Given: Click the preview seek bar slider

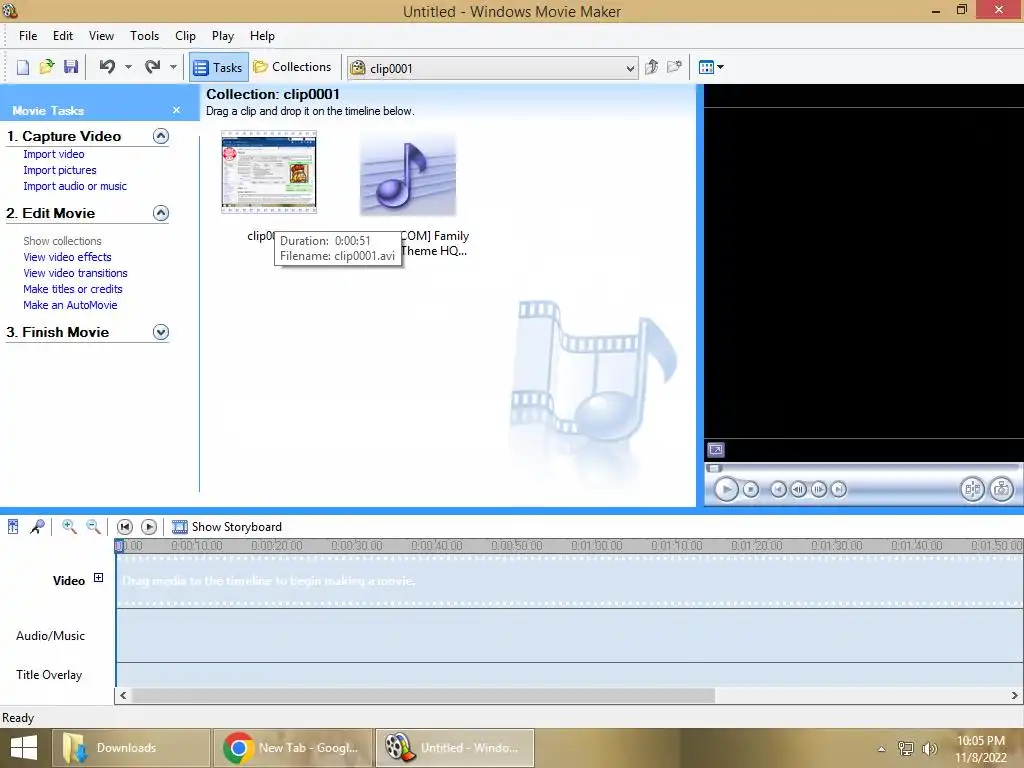Looking at the screenshot, I should 714,468.
